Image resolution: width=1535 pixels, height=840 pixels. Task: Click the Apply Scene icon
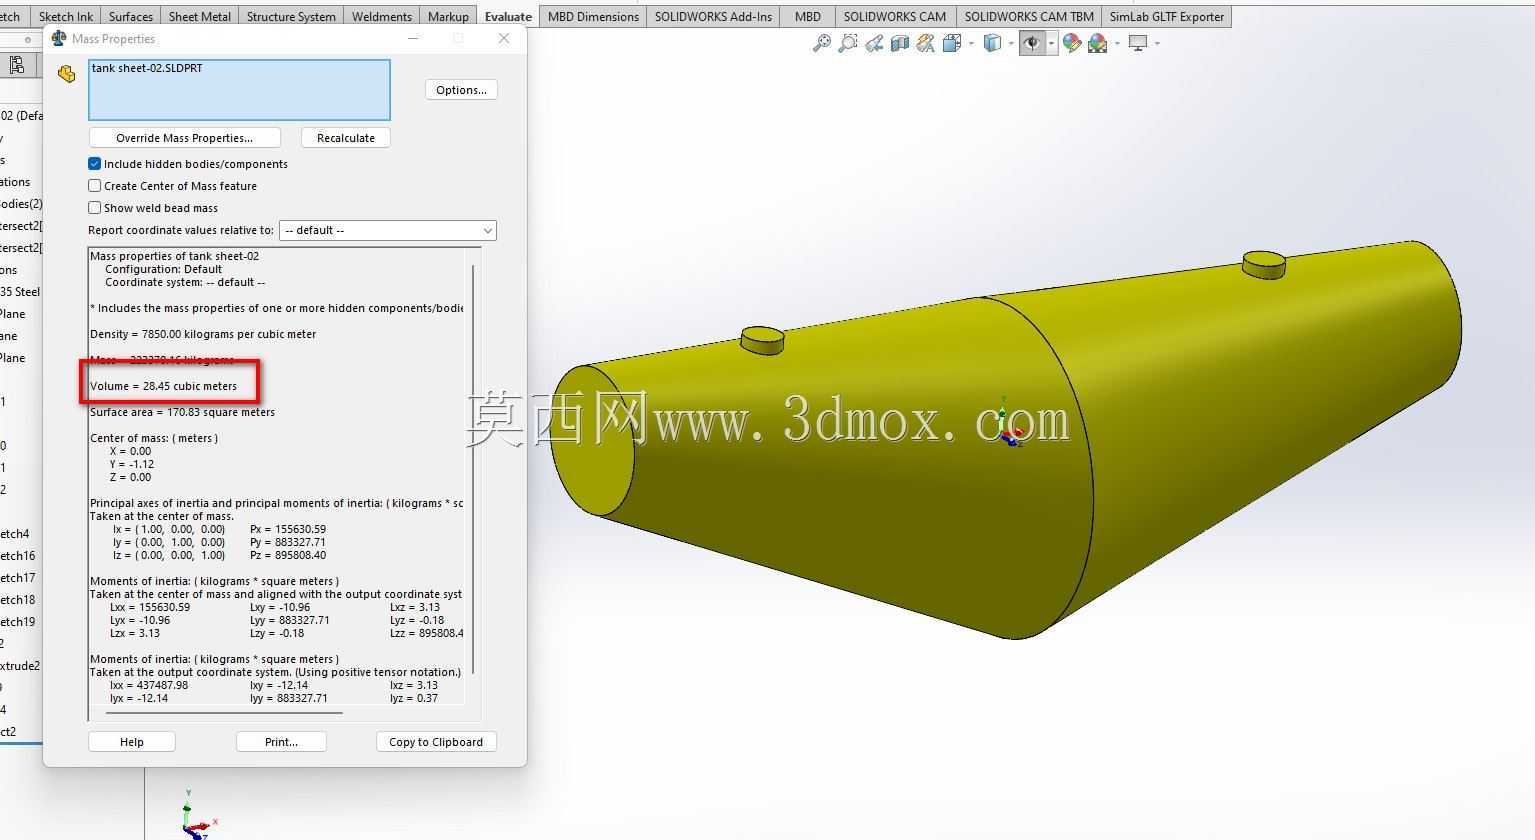point(1098,43)
